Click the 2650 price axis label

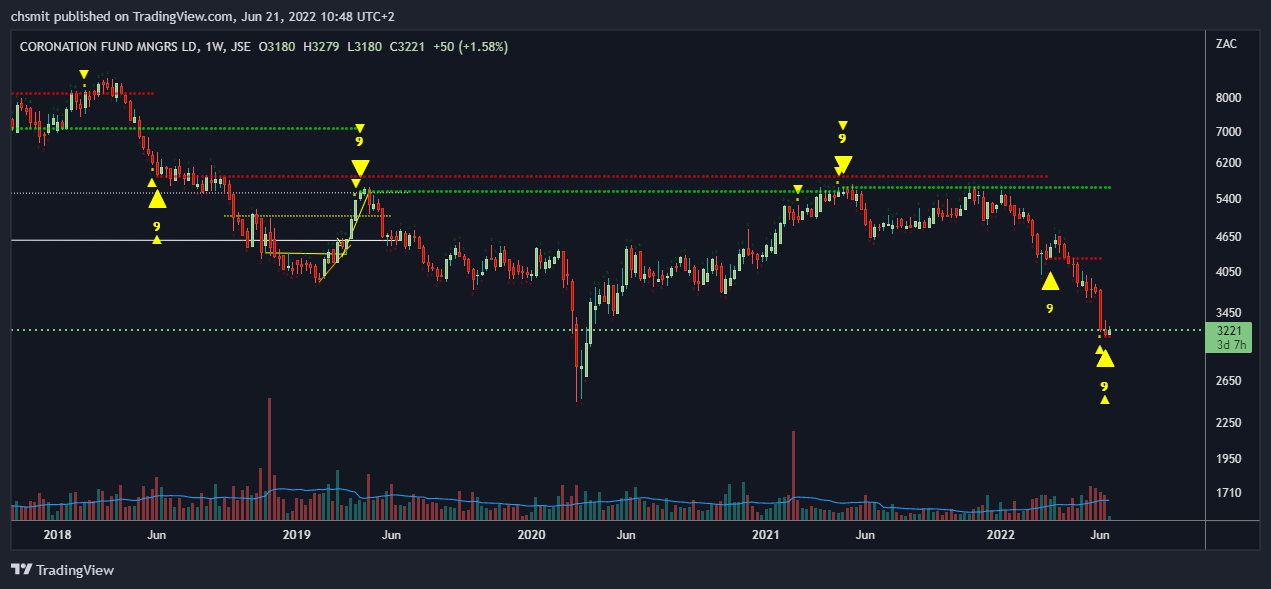point(1229,381)
